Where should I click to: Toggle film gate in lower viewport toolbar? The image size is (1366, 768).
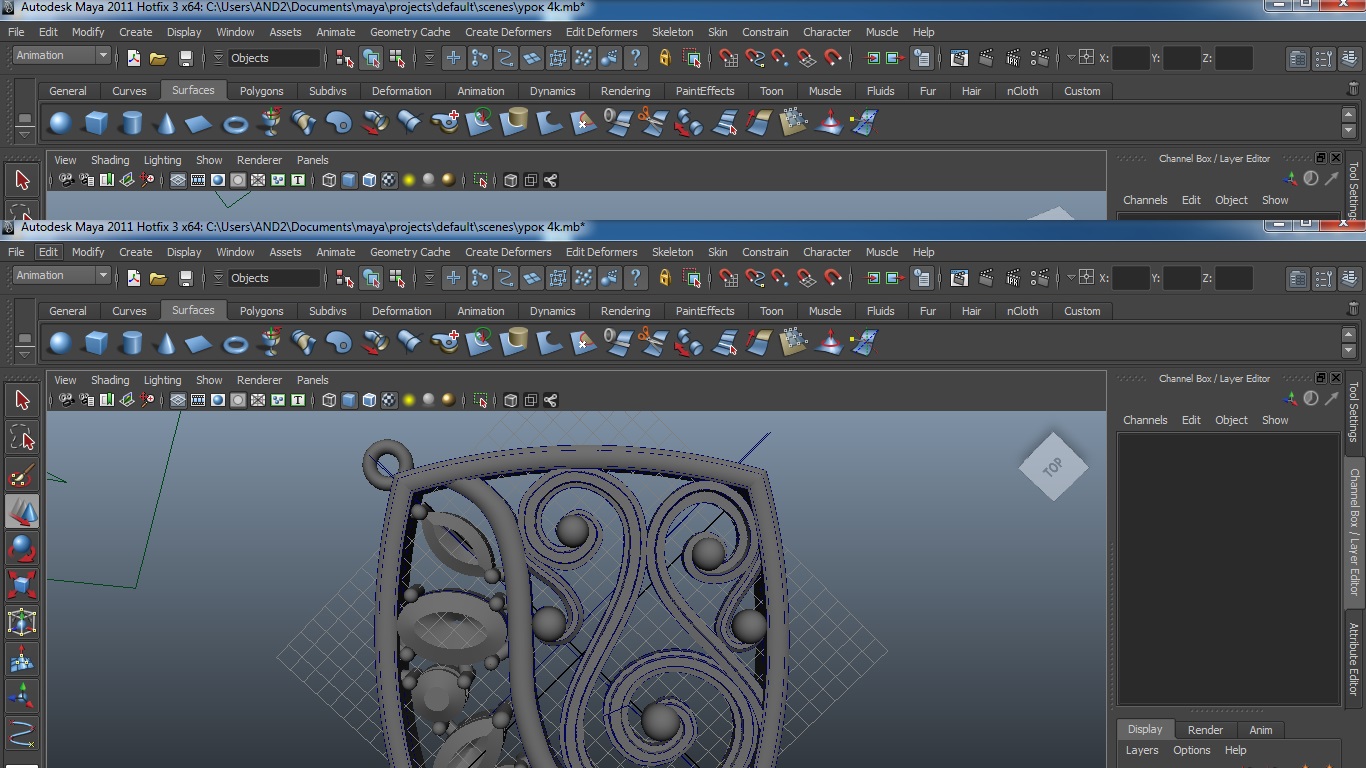198,400
